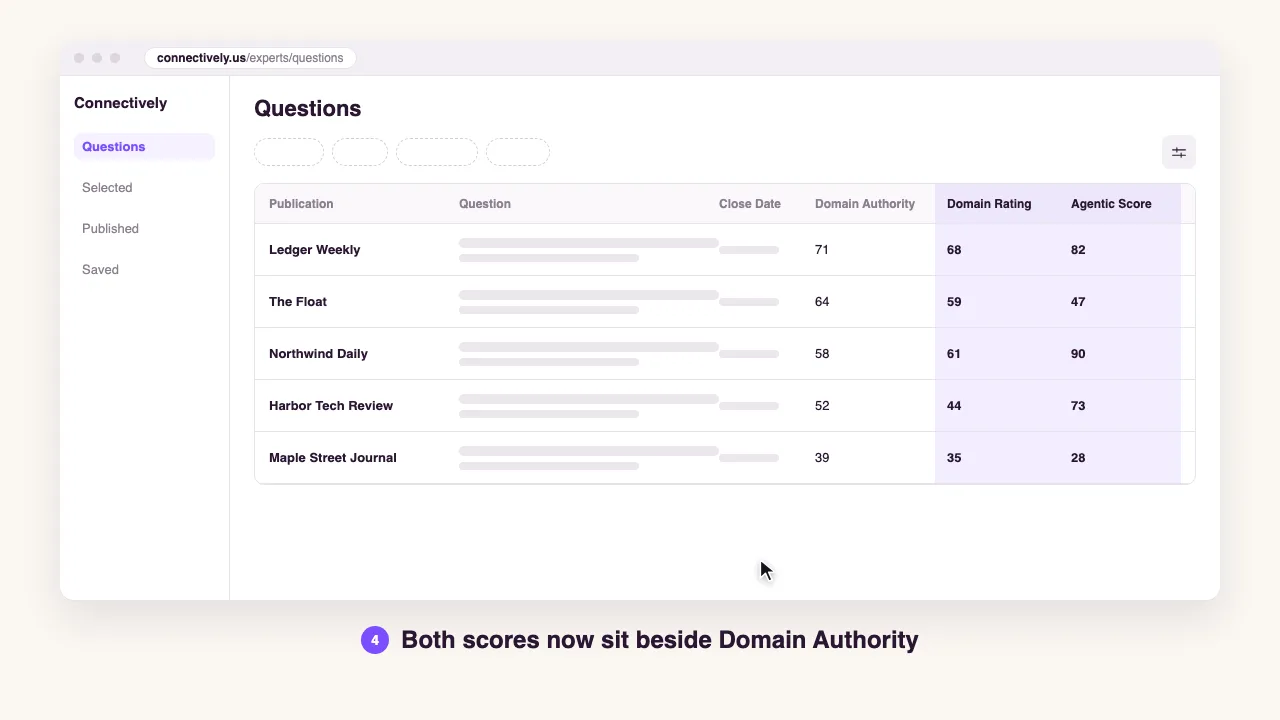The height and width of the screenshot is (720, 1280).
Task: Click Domain Rating value 61
Action: pos(954,354)
